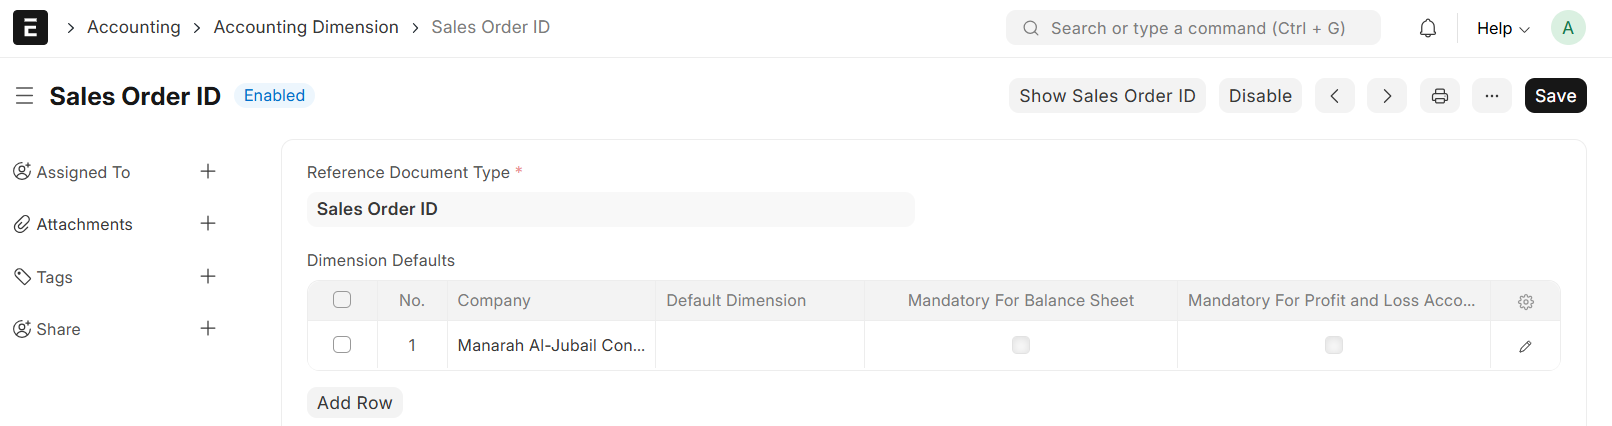This screenshot has height=426, width=1612.
Task: Select all rows header checkbox
Action: (342, 300)
